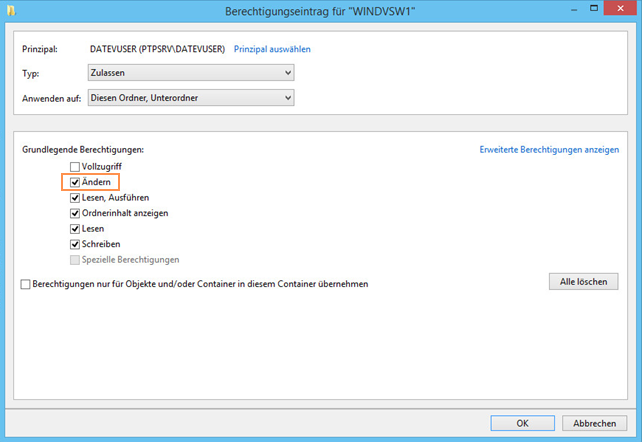Close the dialog with the red X

pos(620,8)
